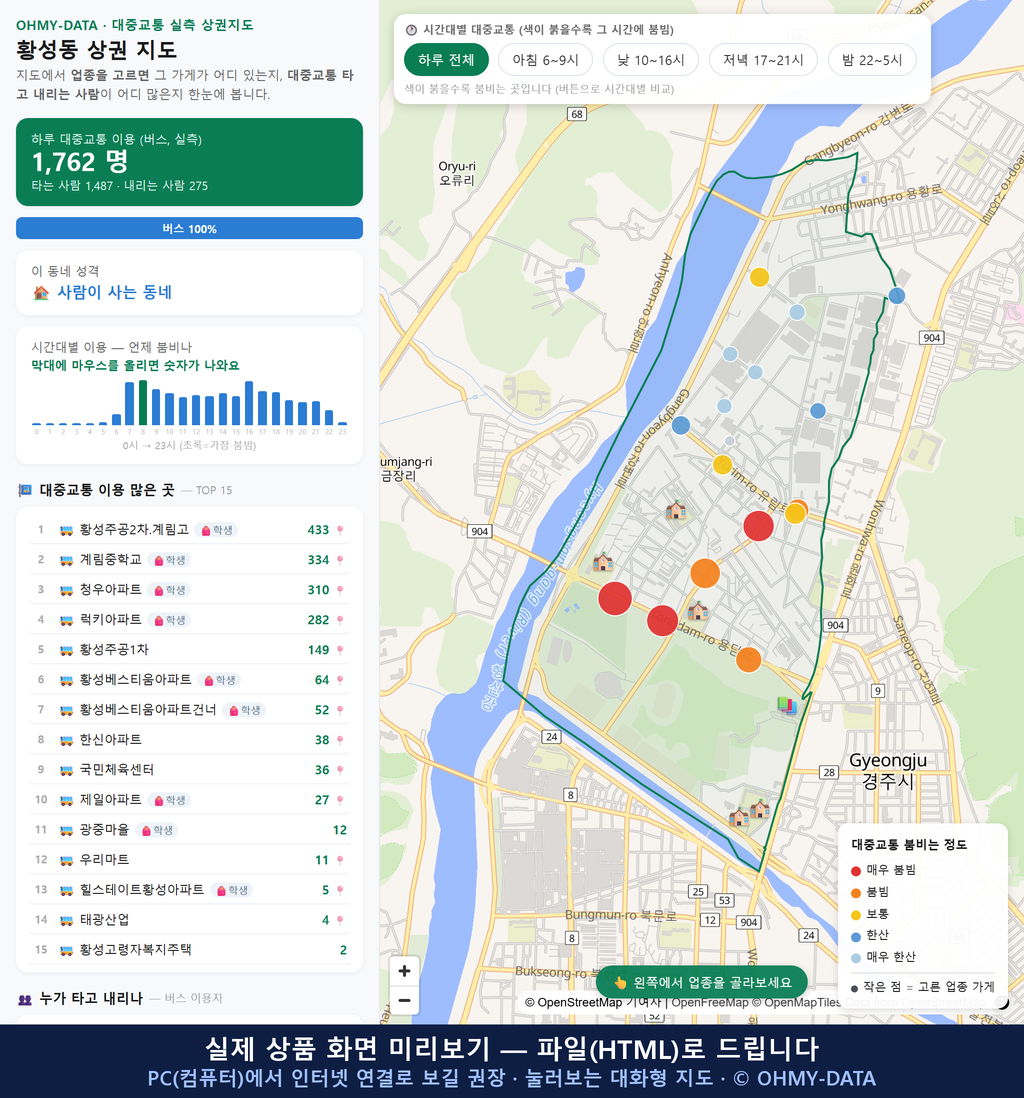Click the bus icon in 제일아파트 row
Screen dimensions: 1024x1098
(x=67, y=800)
